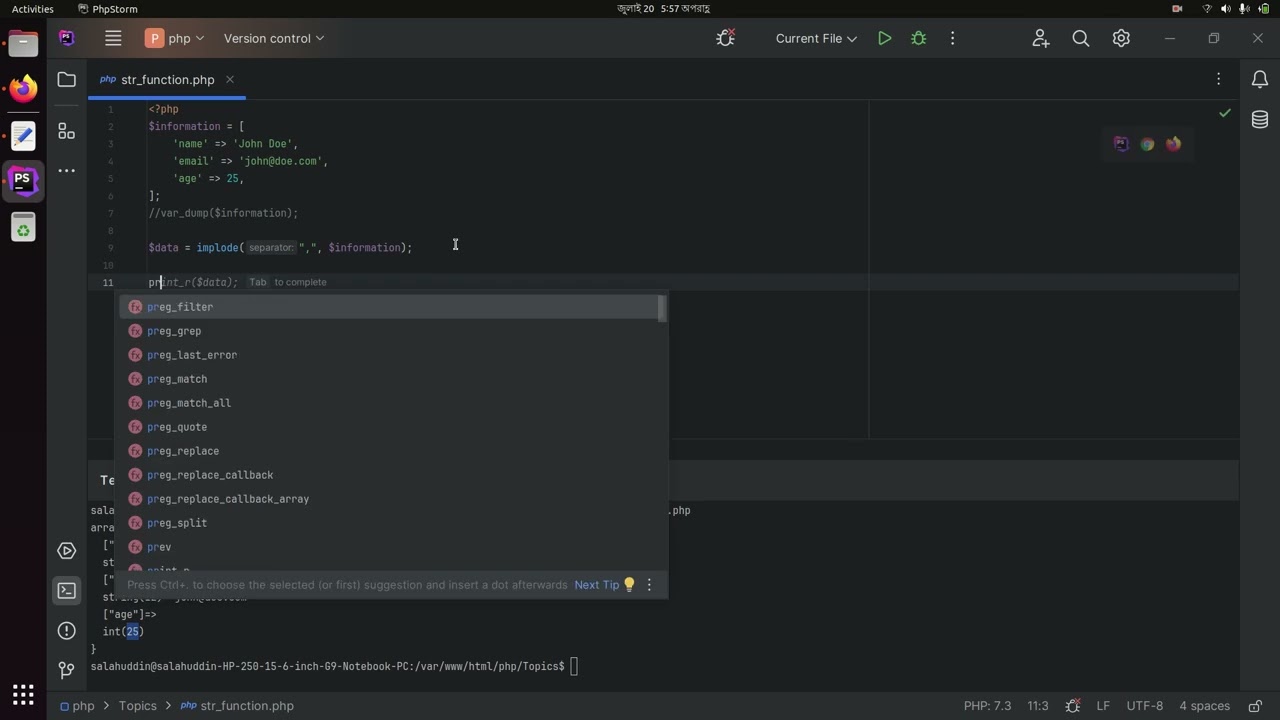Click the listen for debug connections icon
Viewport: 1280px width, 720px height.
coord(726,38)
